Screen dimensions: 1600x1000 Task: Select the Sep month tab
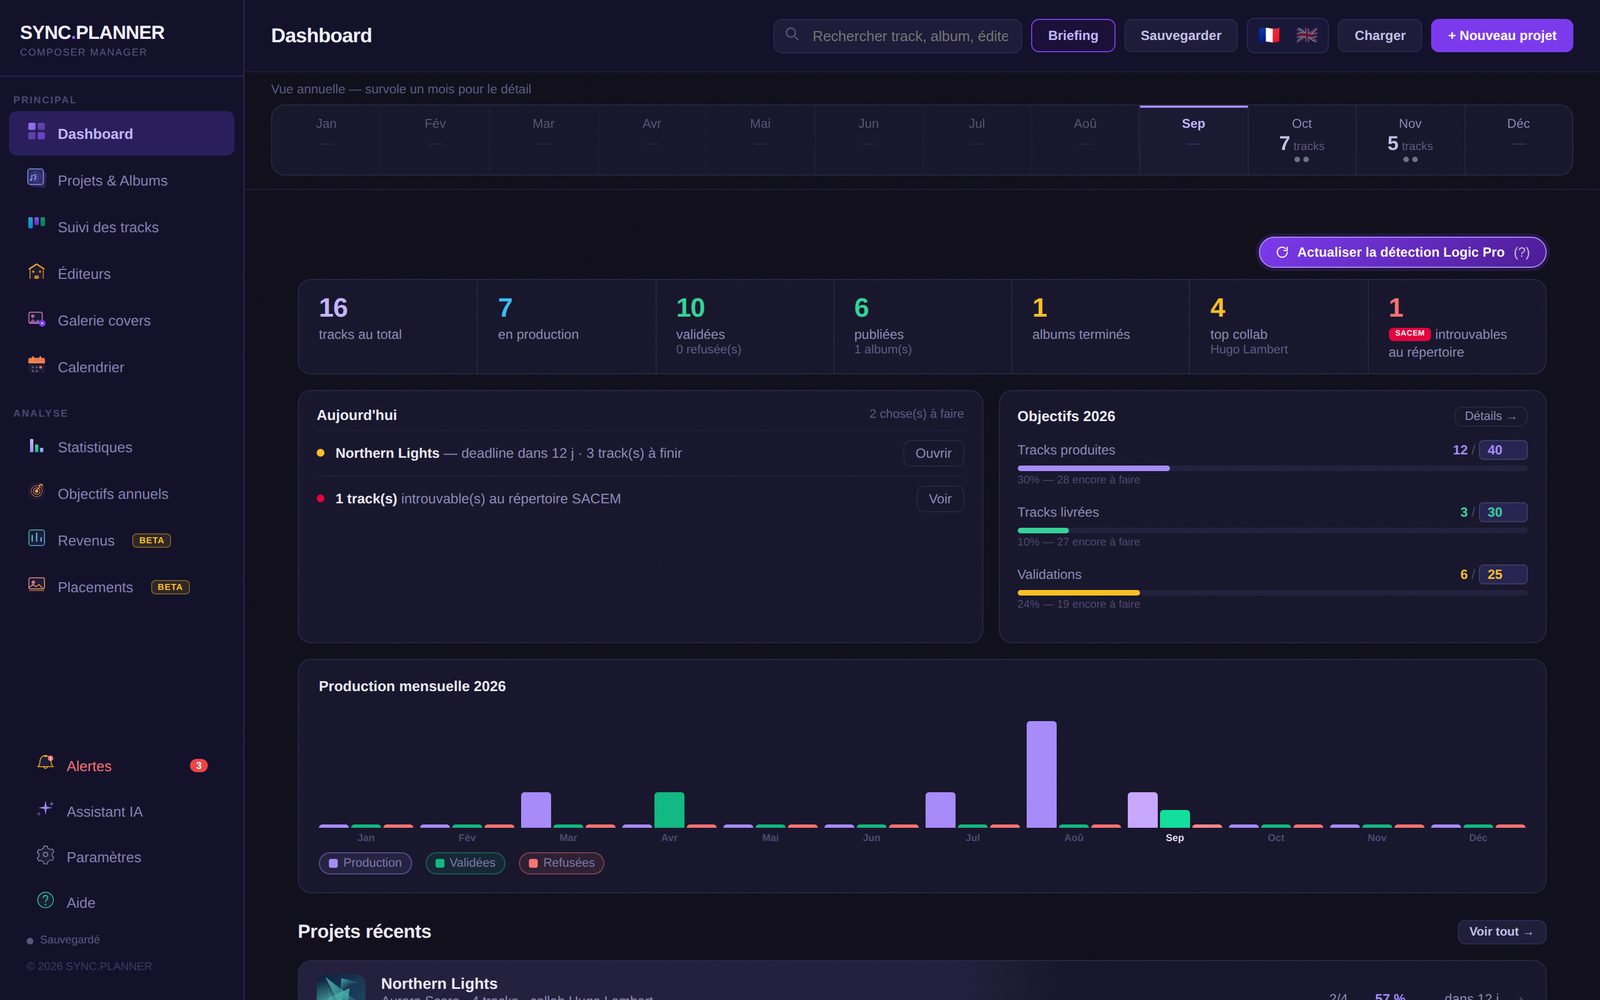tap(1193, 140)
